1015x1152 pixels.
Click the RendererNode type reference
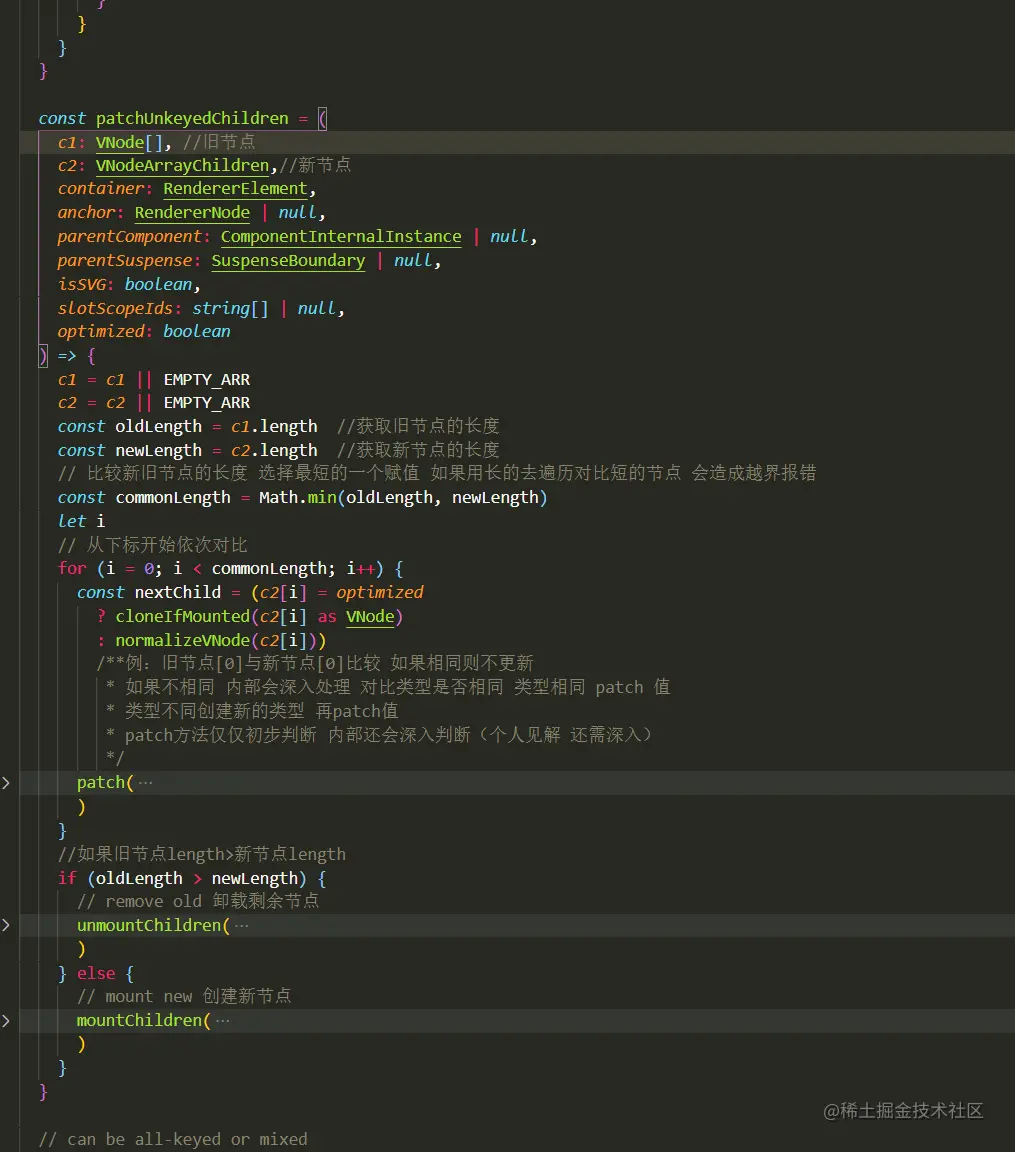coord(192,212)
